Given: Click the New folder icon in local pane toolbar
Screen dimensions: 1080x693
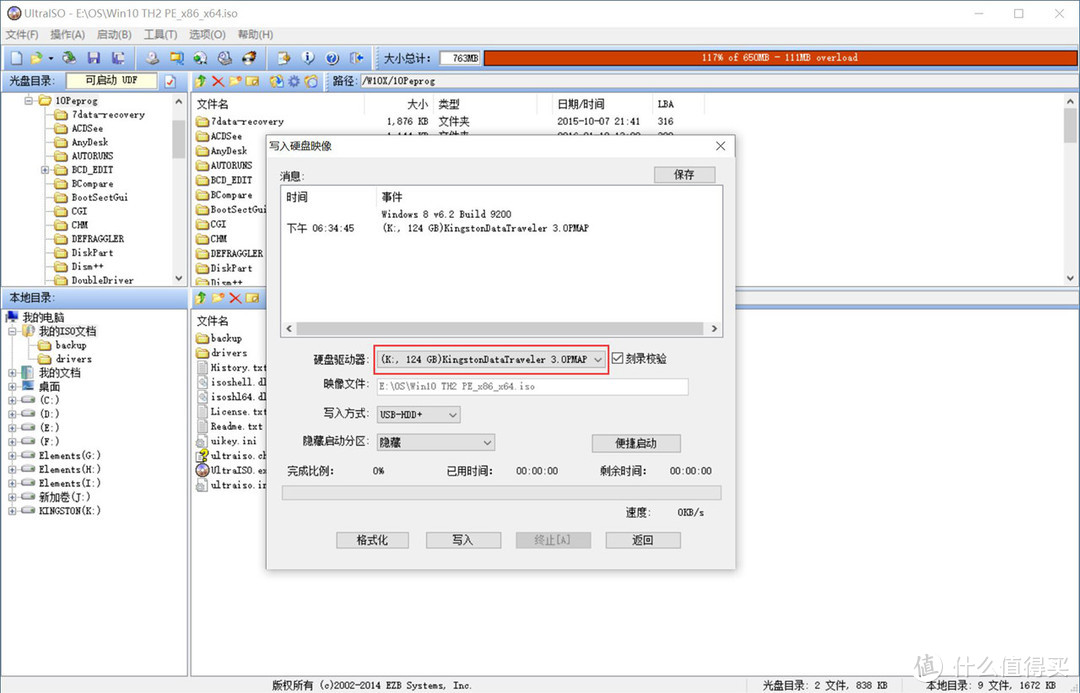Looking at the screenshot, I should click(x=218, y=298).
